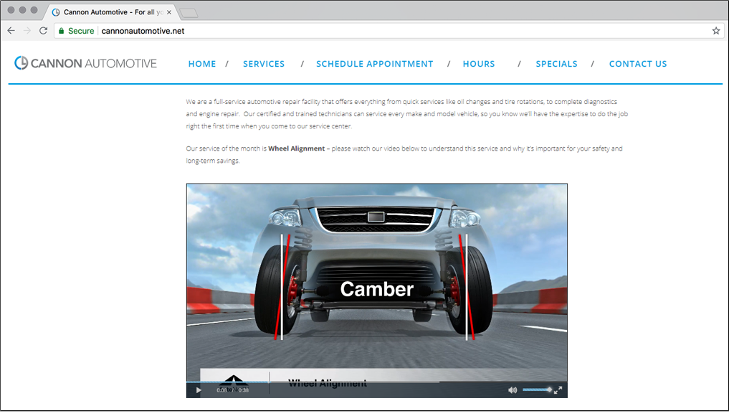Adjust the video volume slider
The width and height of the screenshot is (729, 412).
[x=535, y=389]
